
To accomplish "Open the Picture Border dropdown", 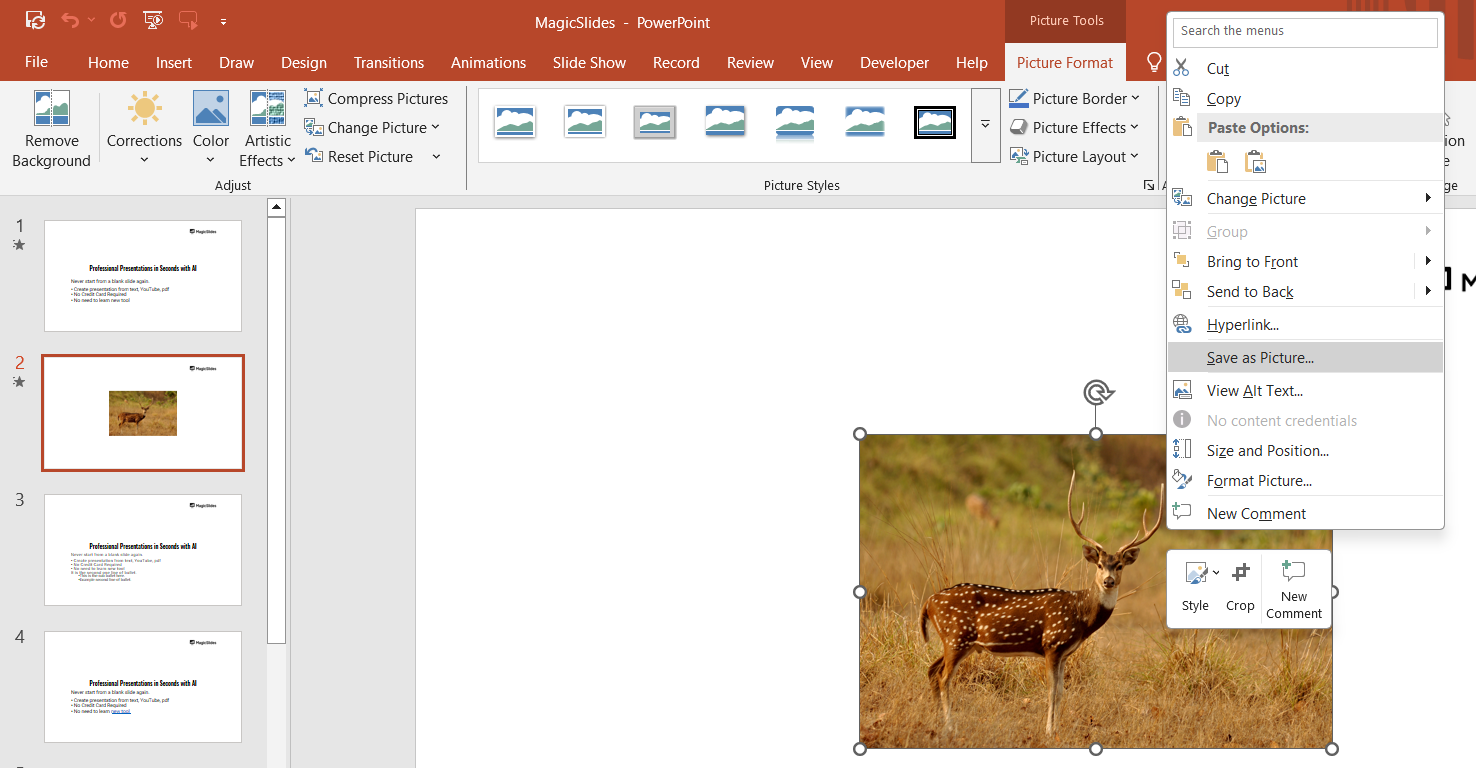I will pos(1075,98).
